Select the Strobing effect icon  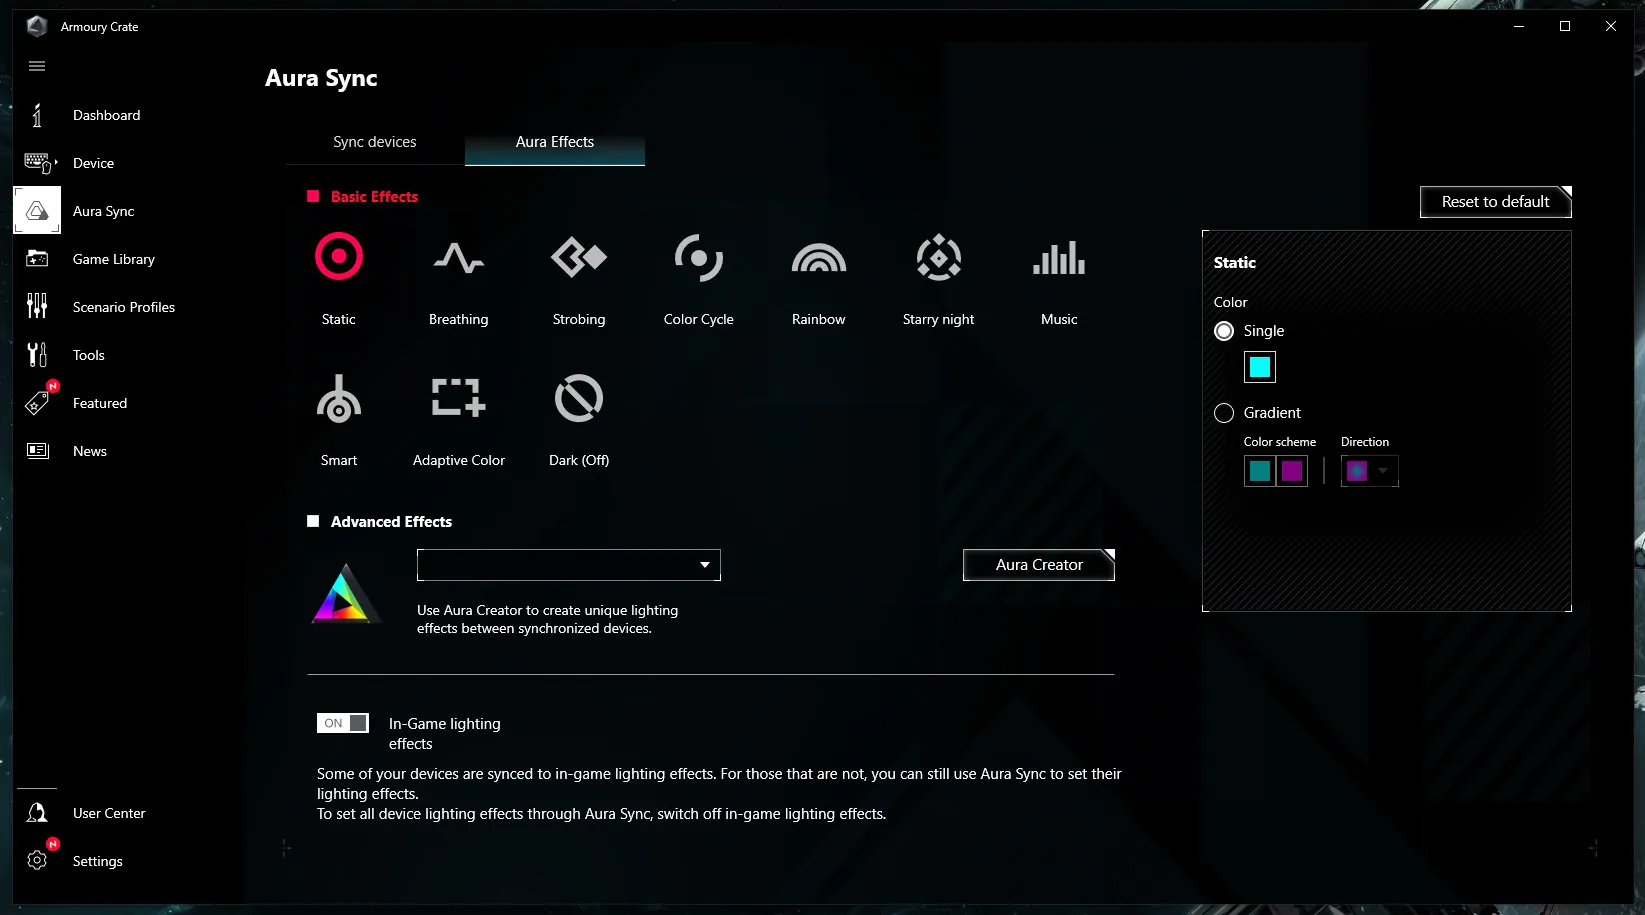(x=579, y=257)
